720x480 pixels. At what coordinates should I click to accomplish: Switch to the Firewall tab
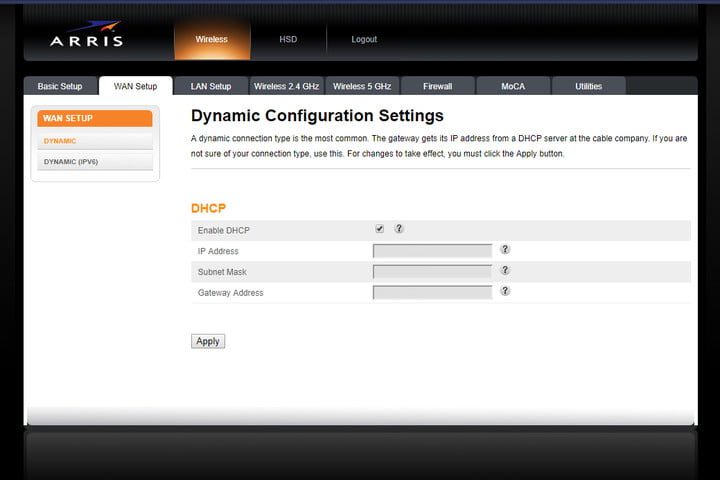[x=437, y=87]
